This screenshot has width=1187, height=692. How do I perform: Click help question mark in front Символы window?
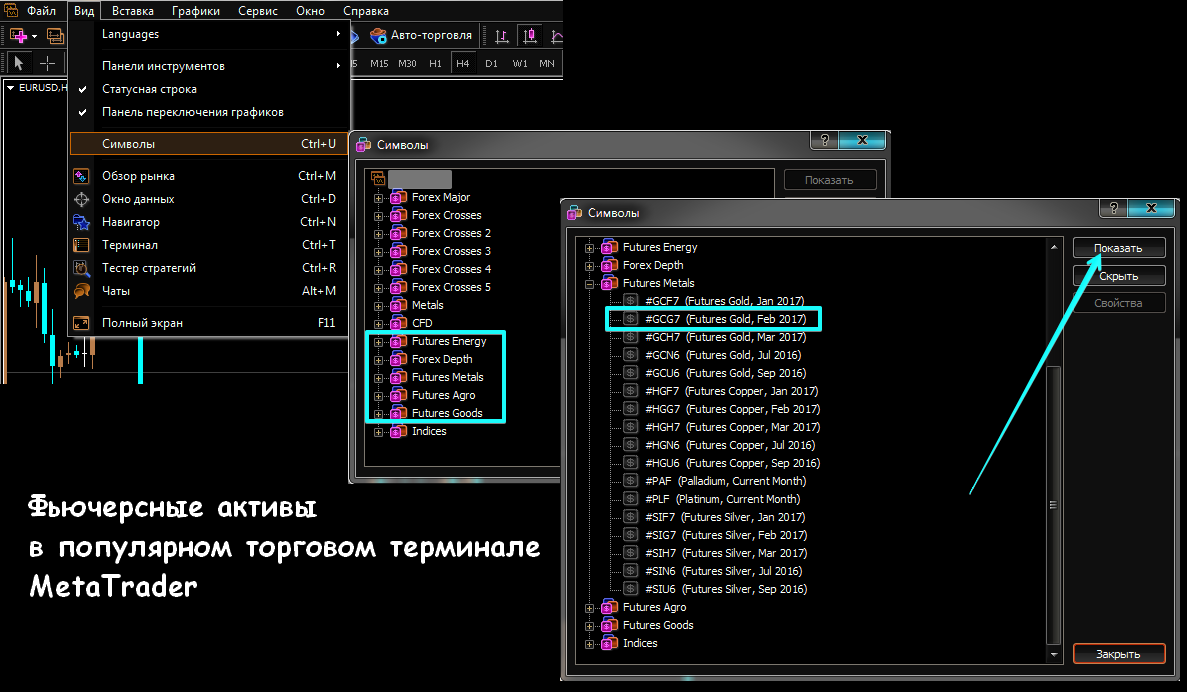coord(1113,207)
